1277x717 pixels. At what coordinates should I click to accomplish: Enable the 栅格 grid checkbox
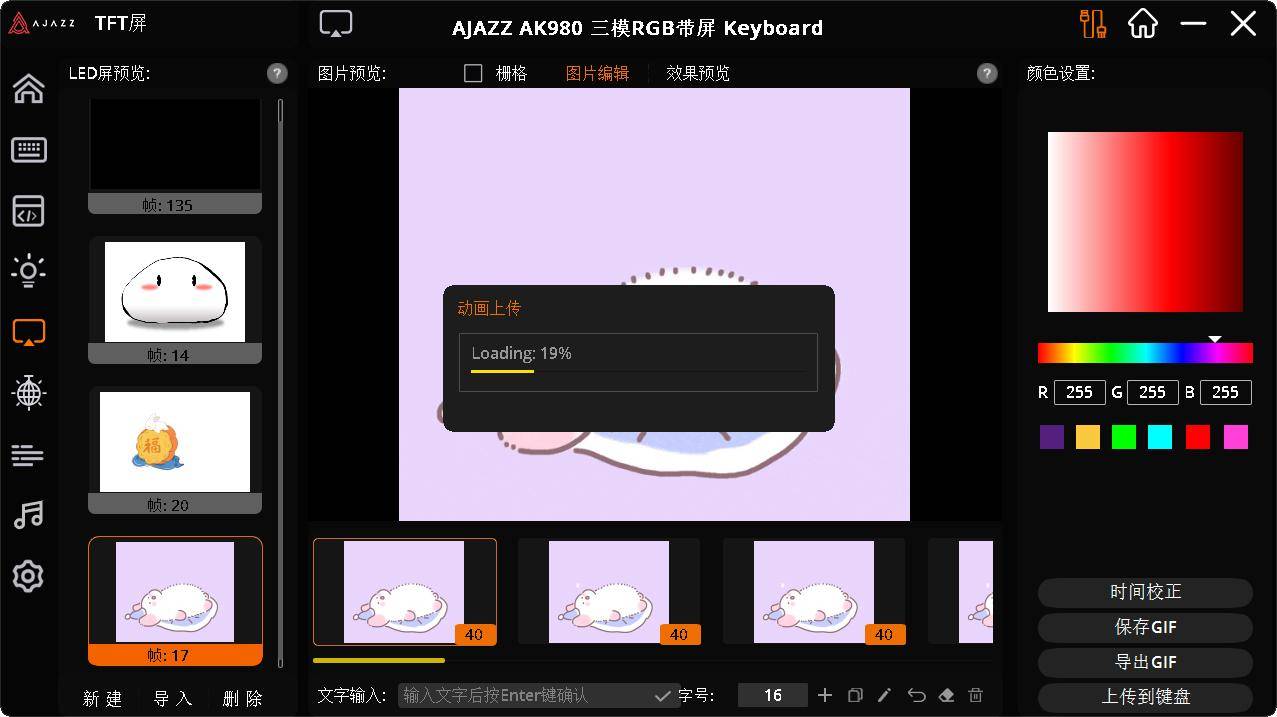point(474,73)
